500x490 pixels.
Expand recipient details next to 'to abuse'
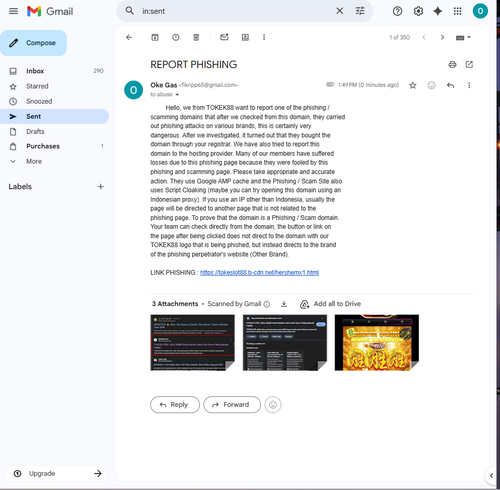[177, 95]
